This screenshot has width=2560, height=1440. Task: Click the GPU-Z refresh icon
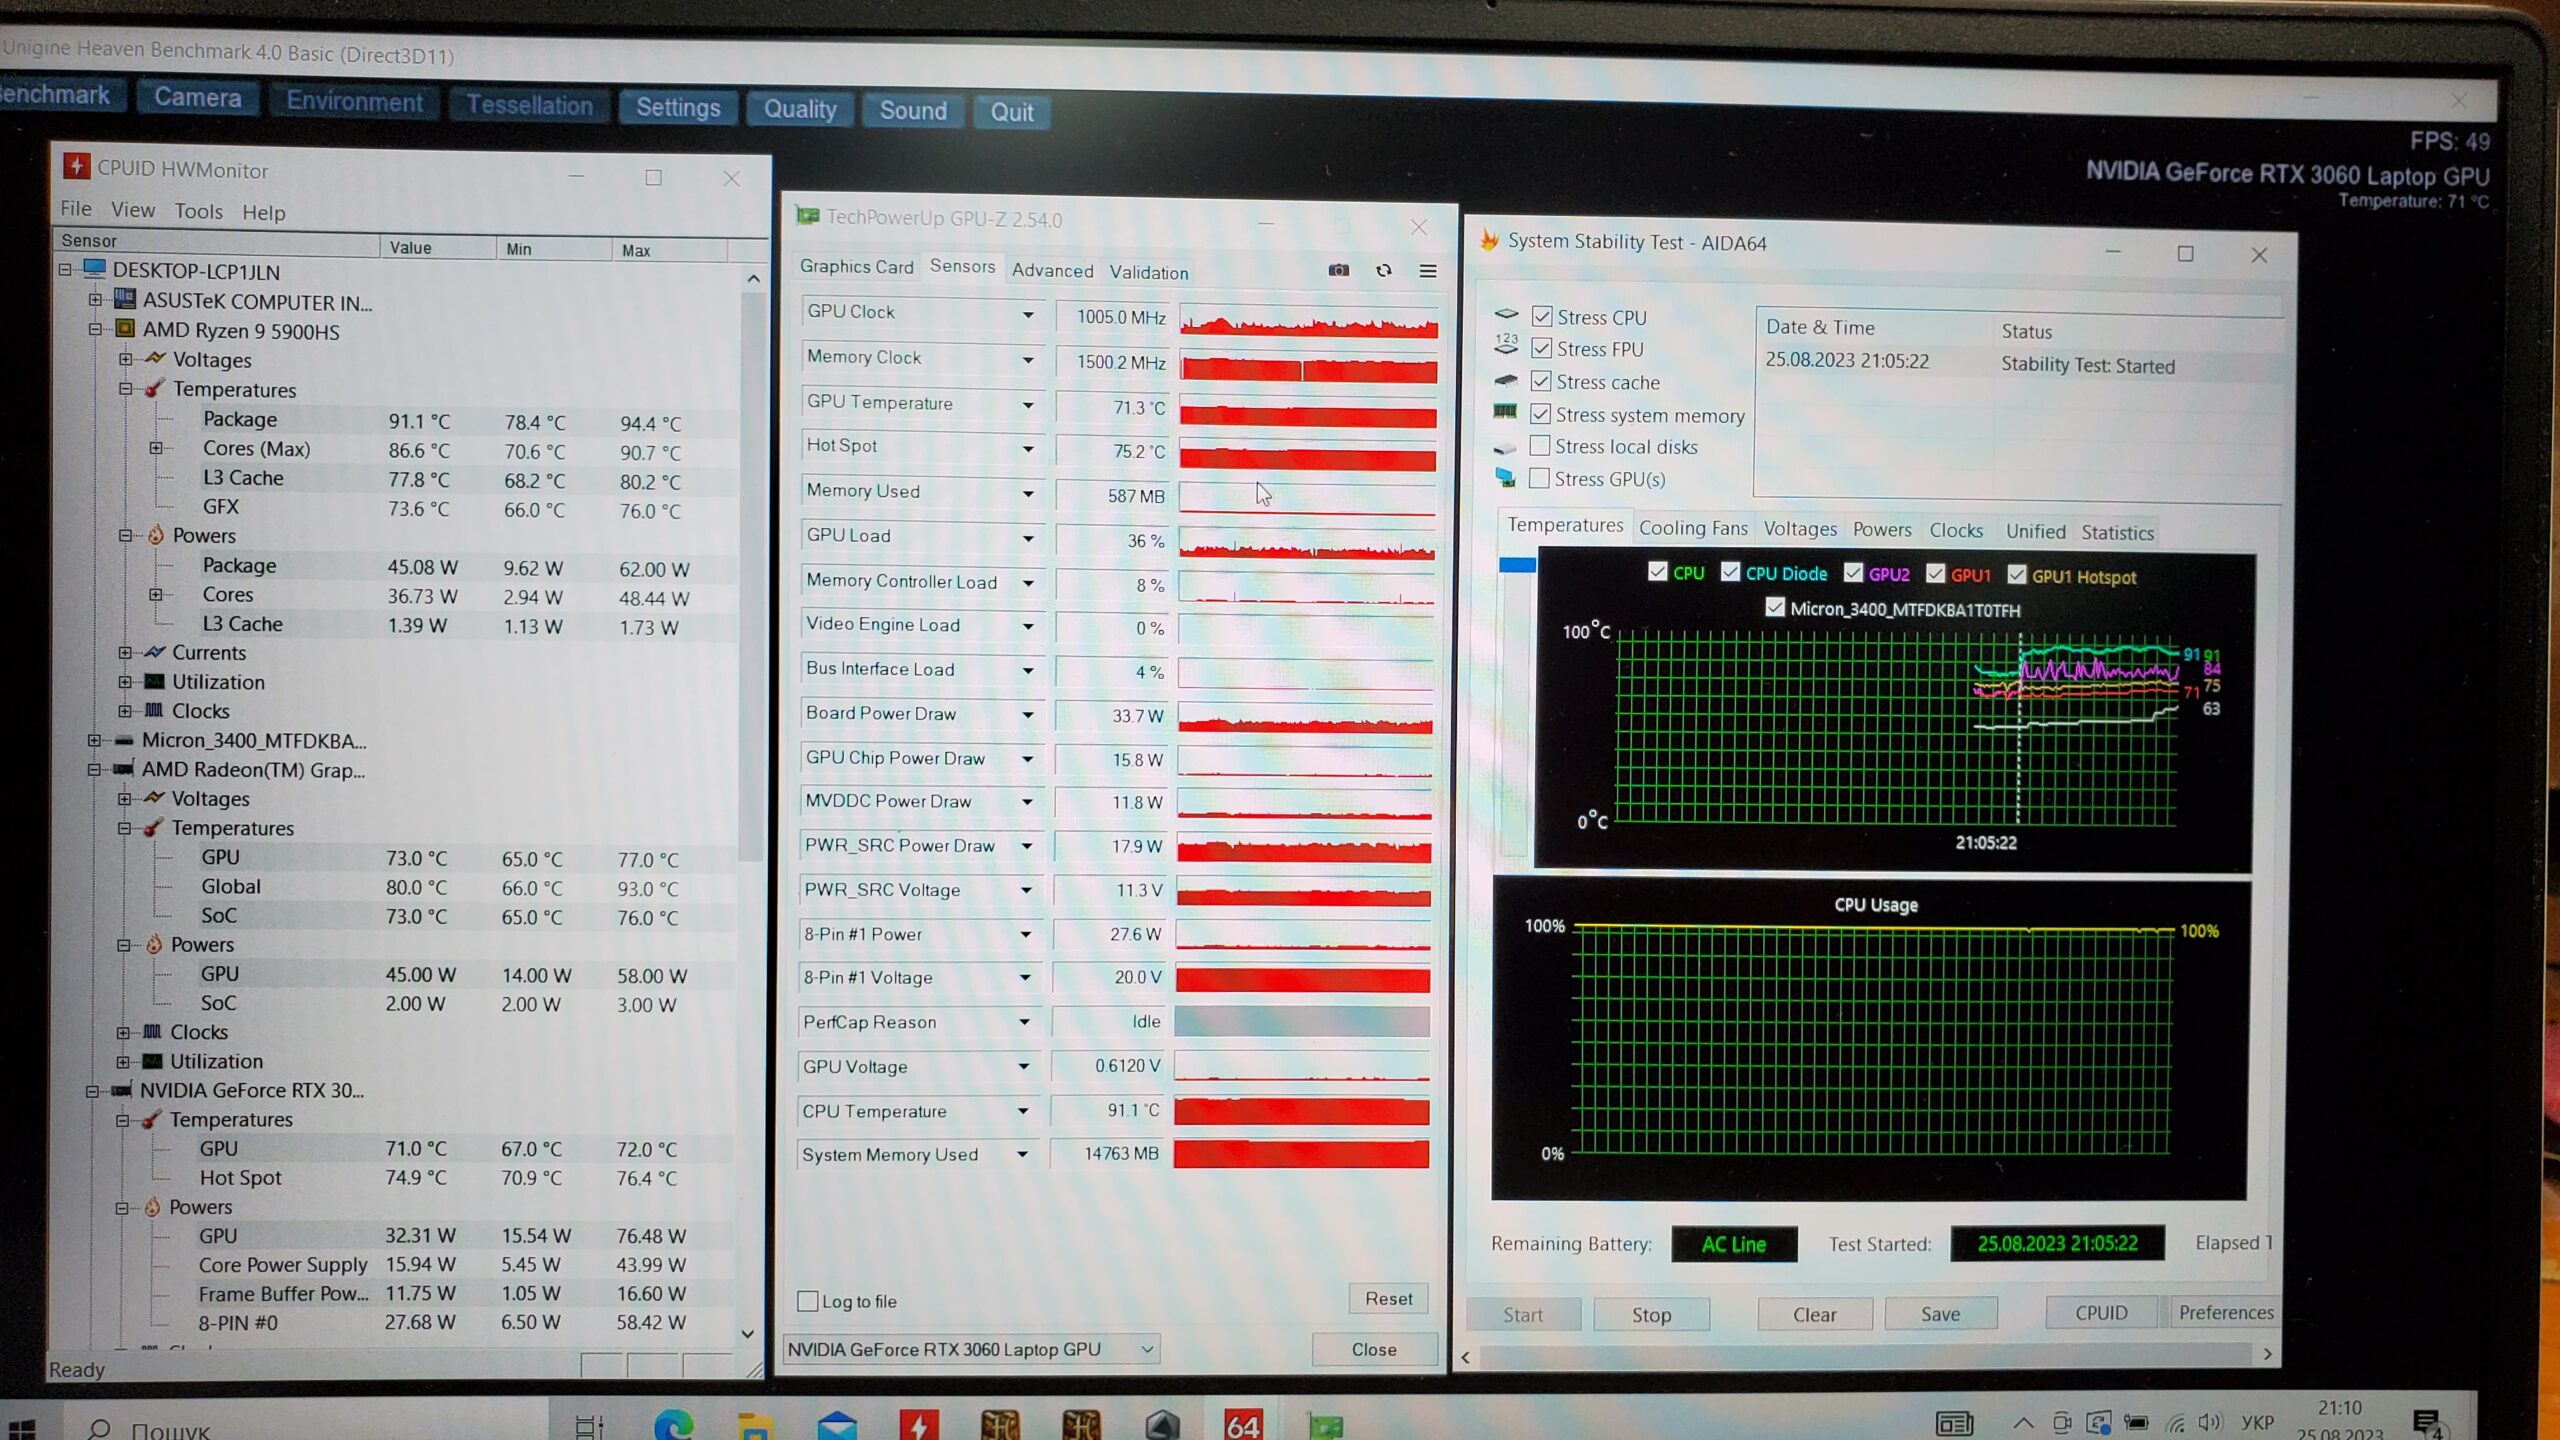coord(1384,270)
